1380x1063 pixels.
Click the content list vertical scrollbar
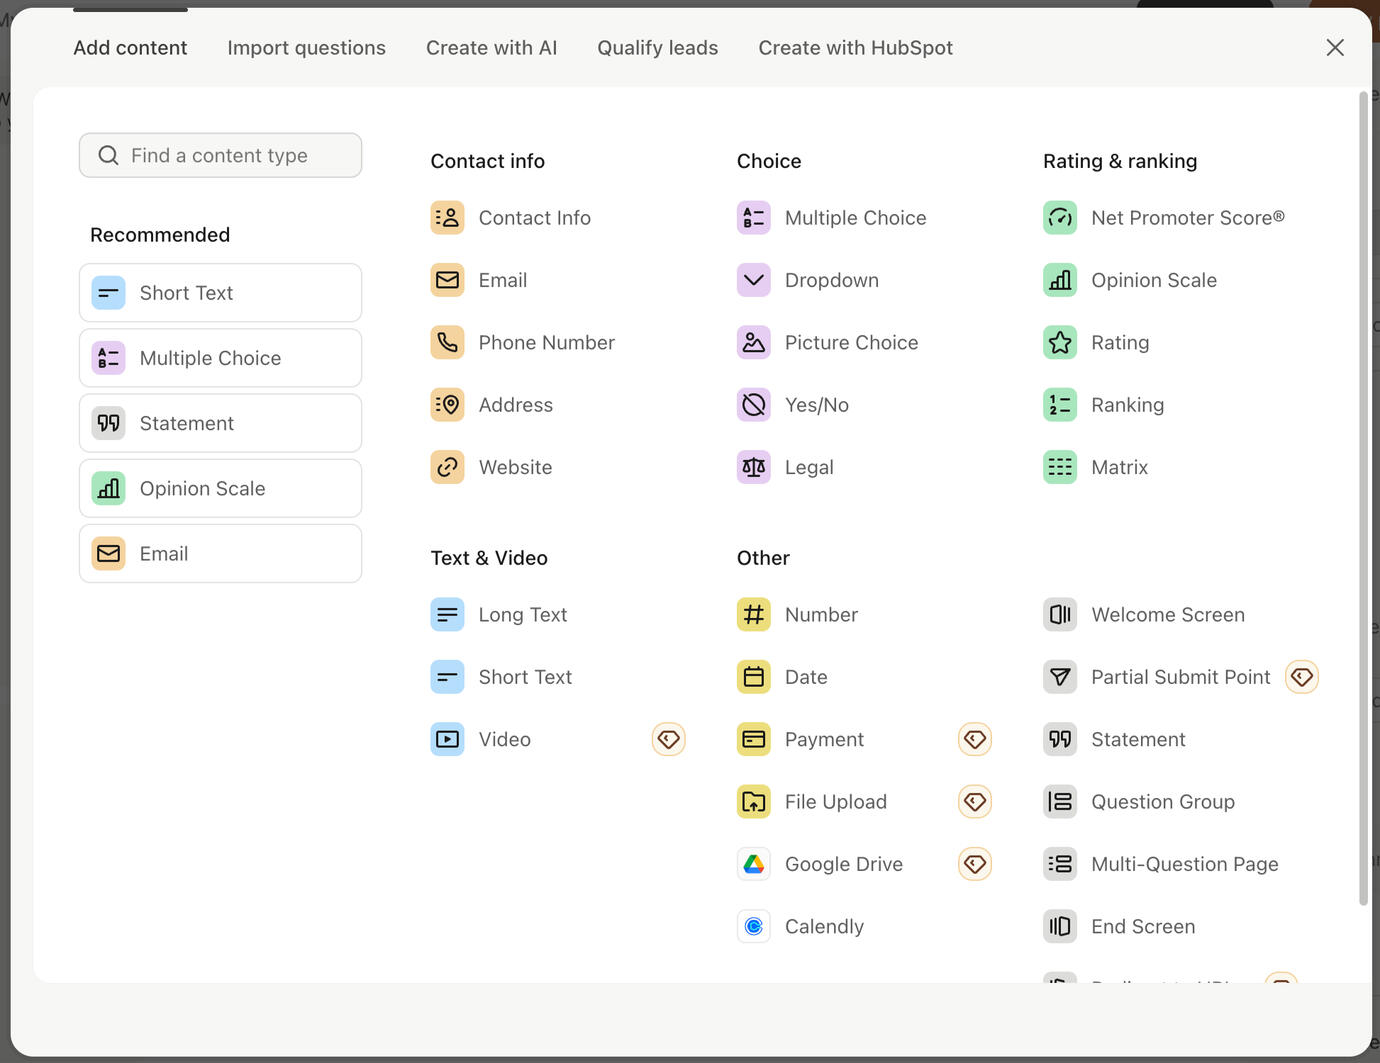pyautogui.click(x=1363, y=500)
